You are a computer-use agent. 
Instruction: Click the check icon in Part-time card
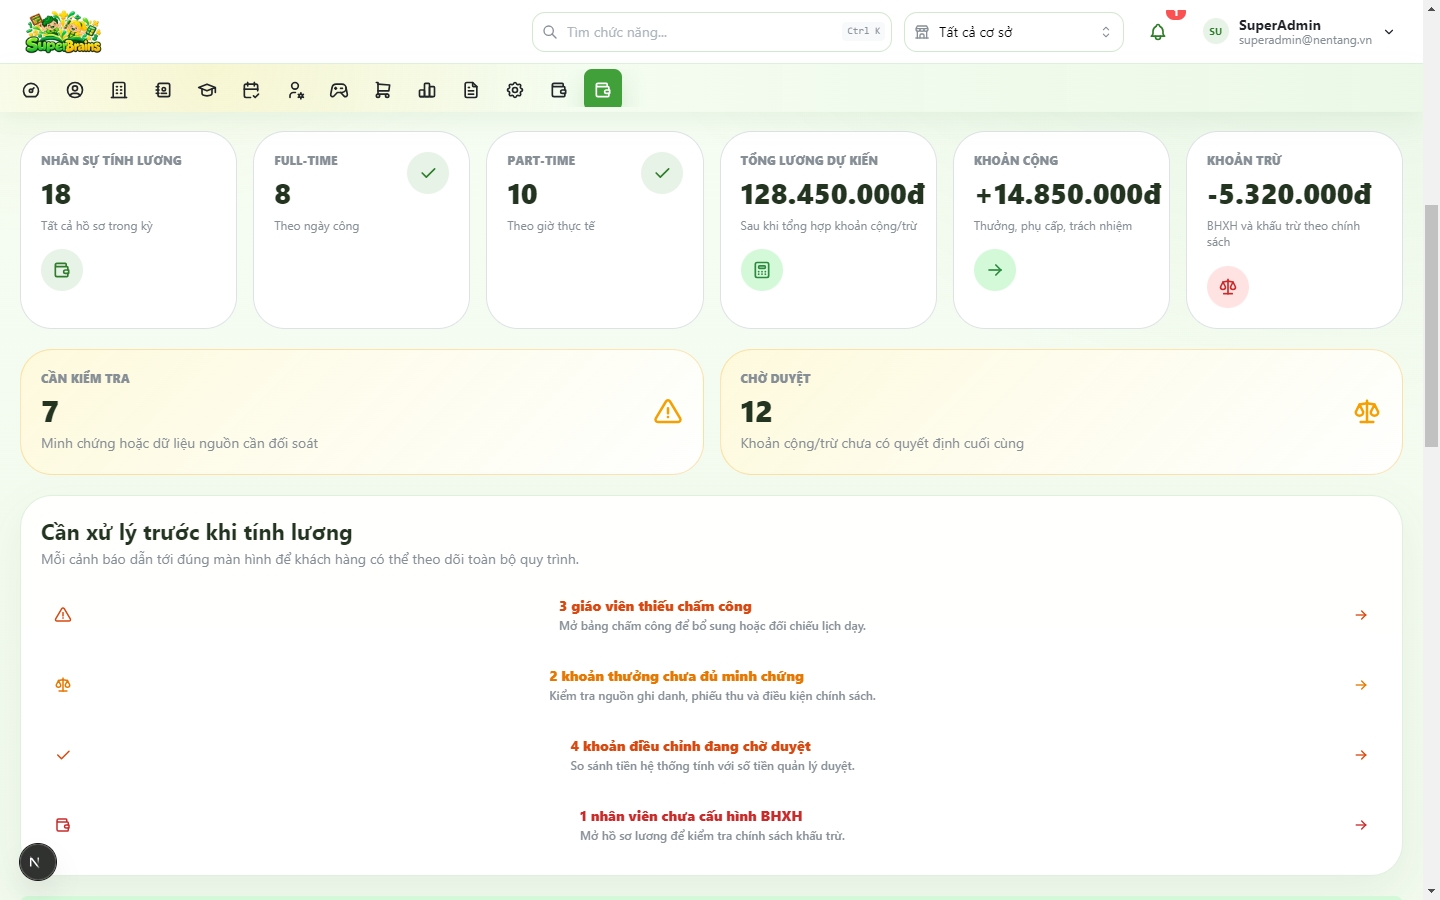[662, 173]
